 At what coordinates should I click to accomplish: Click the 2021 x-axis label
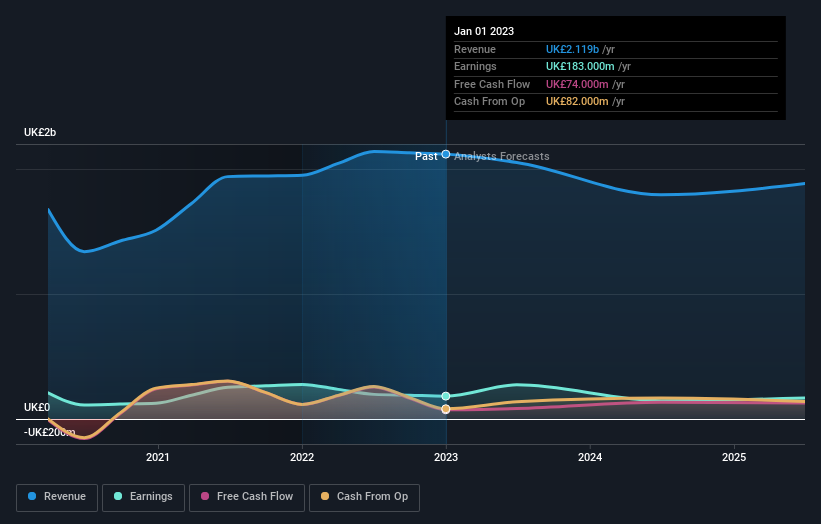(x=158, y=457)
